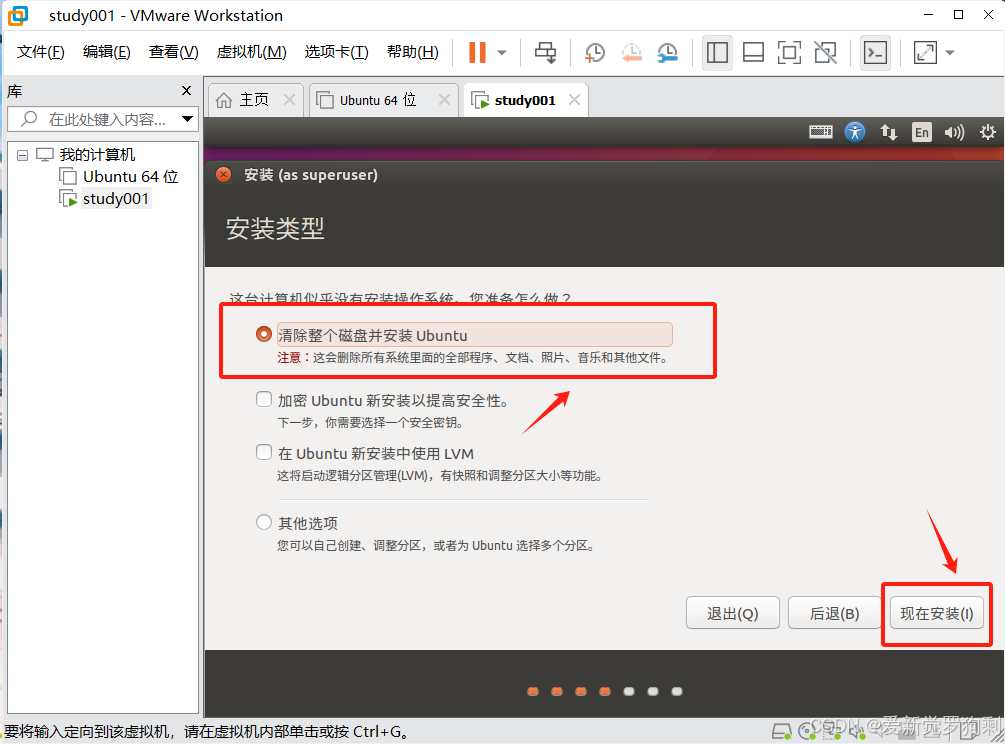The width and height of the screenshot is (1005, 744).
Task: Open the Ubuntu network indicator icon
Action: (x=888, y=132)
